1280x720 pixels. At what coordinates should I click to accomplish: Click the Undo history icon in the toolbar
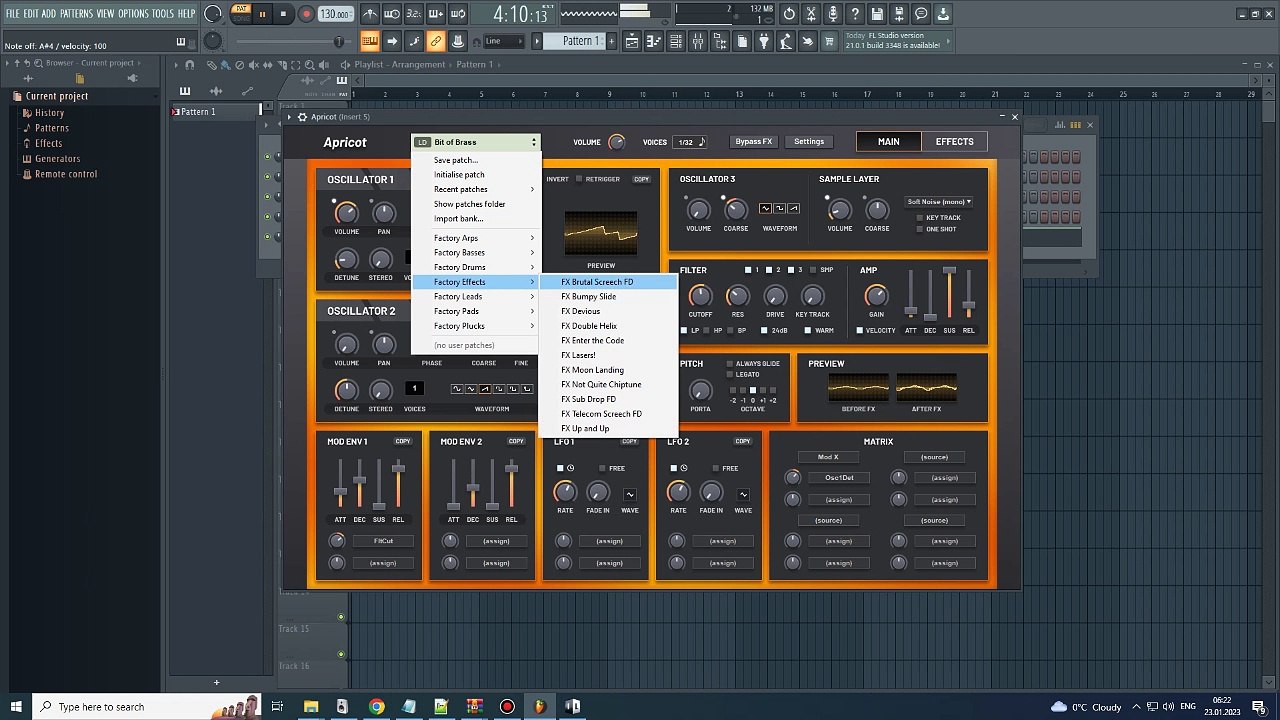pos(789,14)
